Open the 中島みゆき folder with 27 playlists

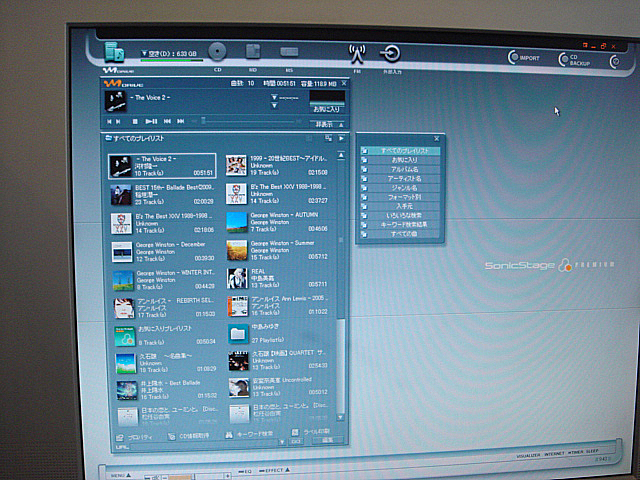(278, 333)
